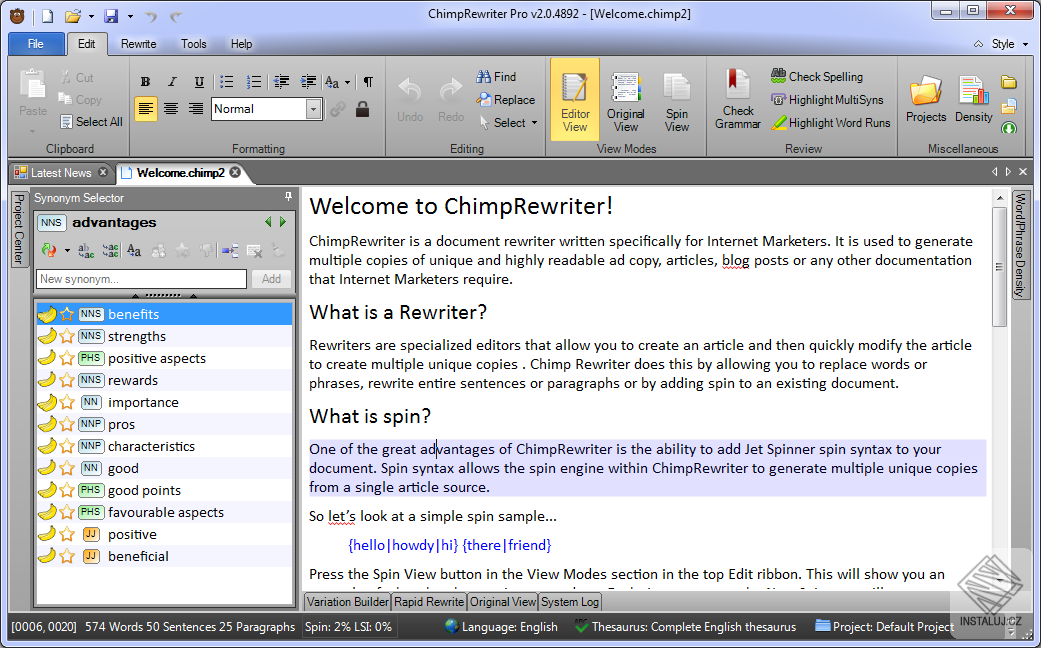1041x648 pixels.
Task: Open the Original View bottom tab
Action: click(x=503, y=602)
